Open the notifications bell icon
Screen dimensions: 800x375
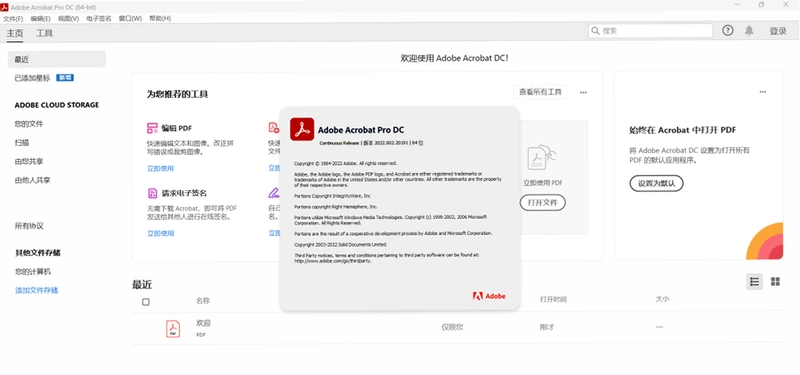(x=749, y=31)
